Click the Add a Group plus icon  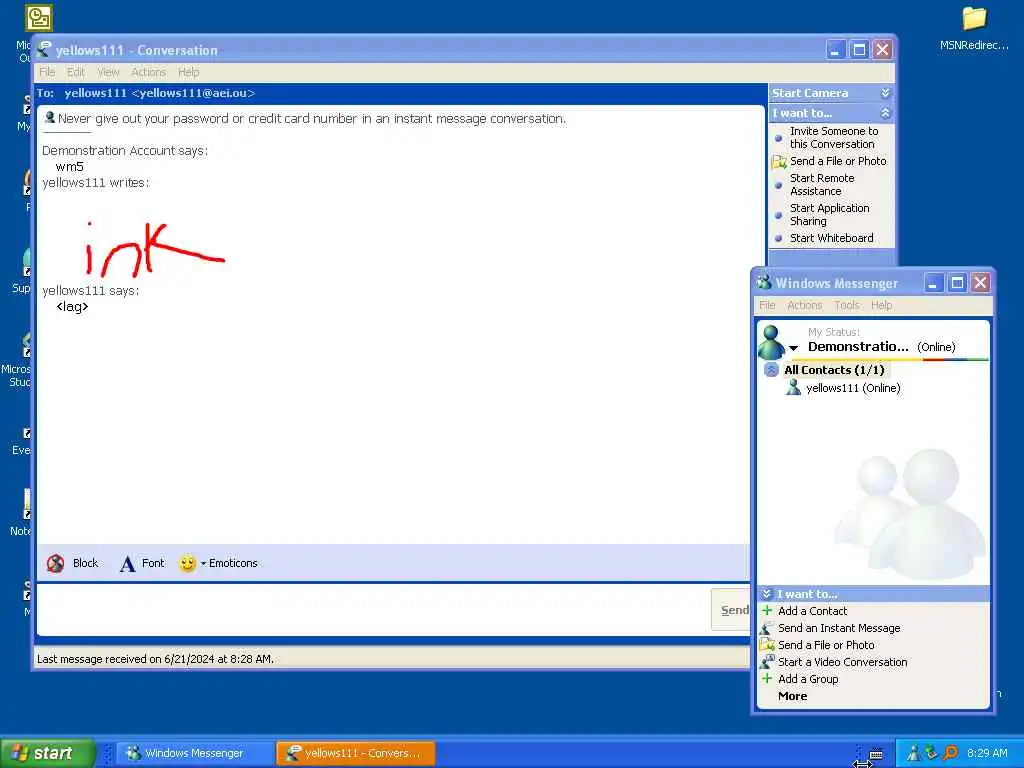pyautogui.click(x=767, y=679)
